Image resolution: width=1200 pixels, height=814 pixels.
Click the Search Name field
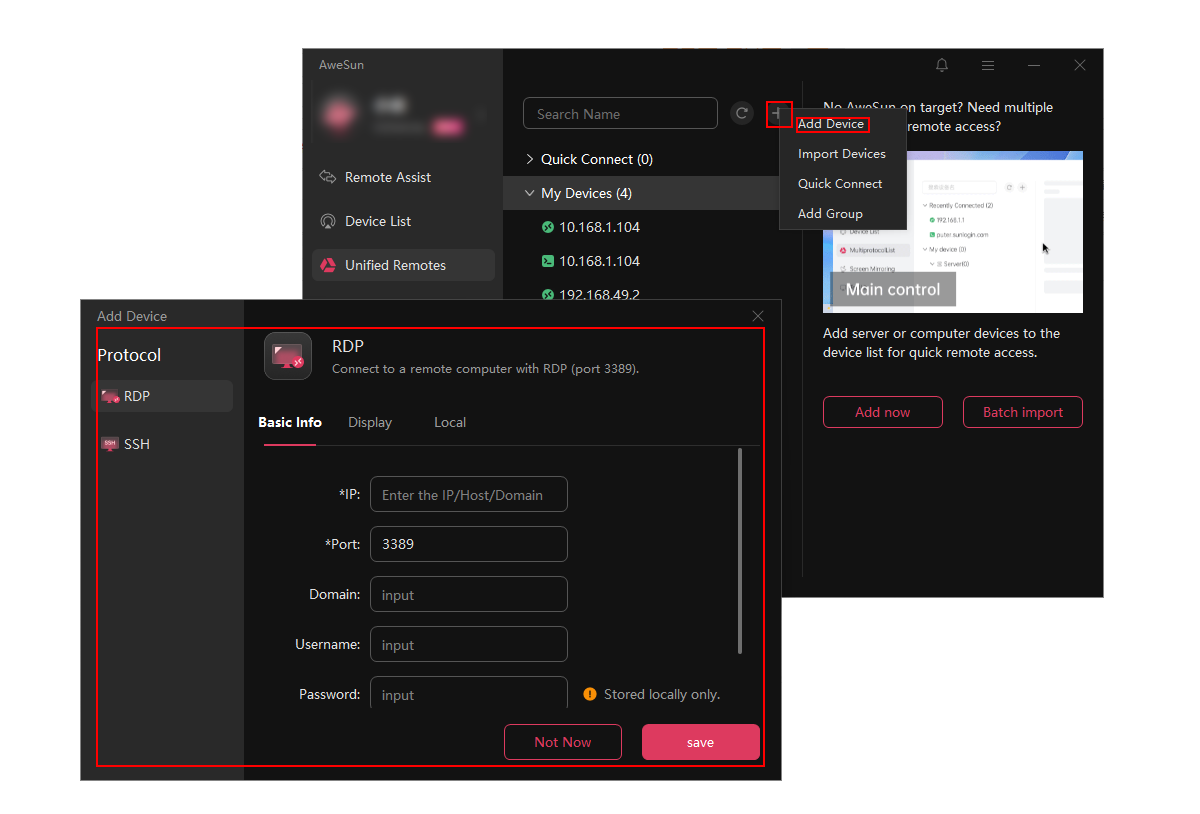pyautogui.click(x=620, y=113)
